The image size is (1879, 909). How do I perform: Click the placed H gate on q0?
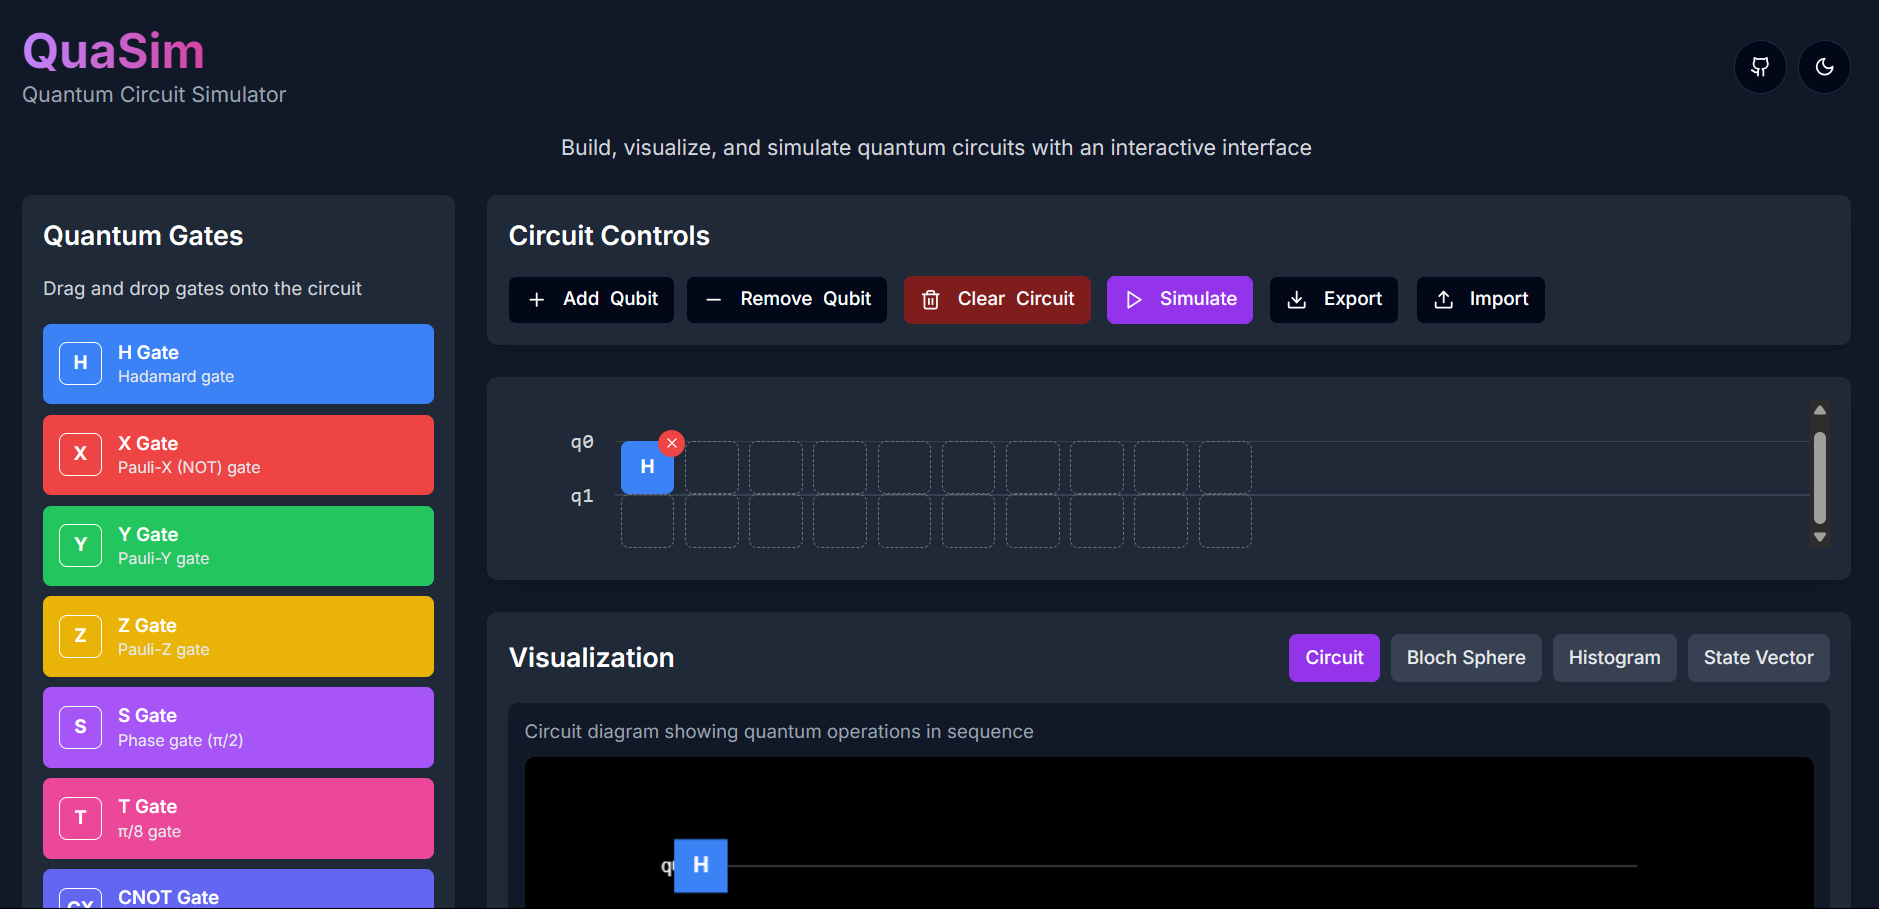646,468
